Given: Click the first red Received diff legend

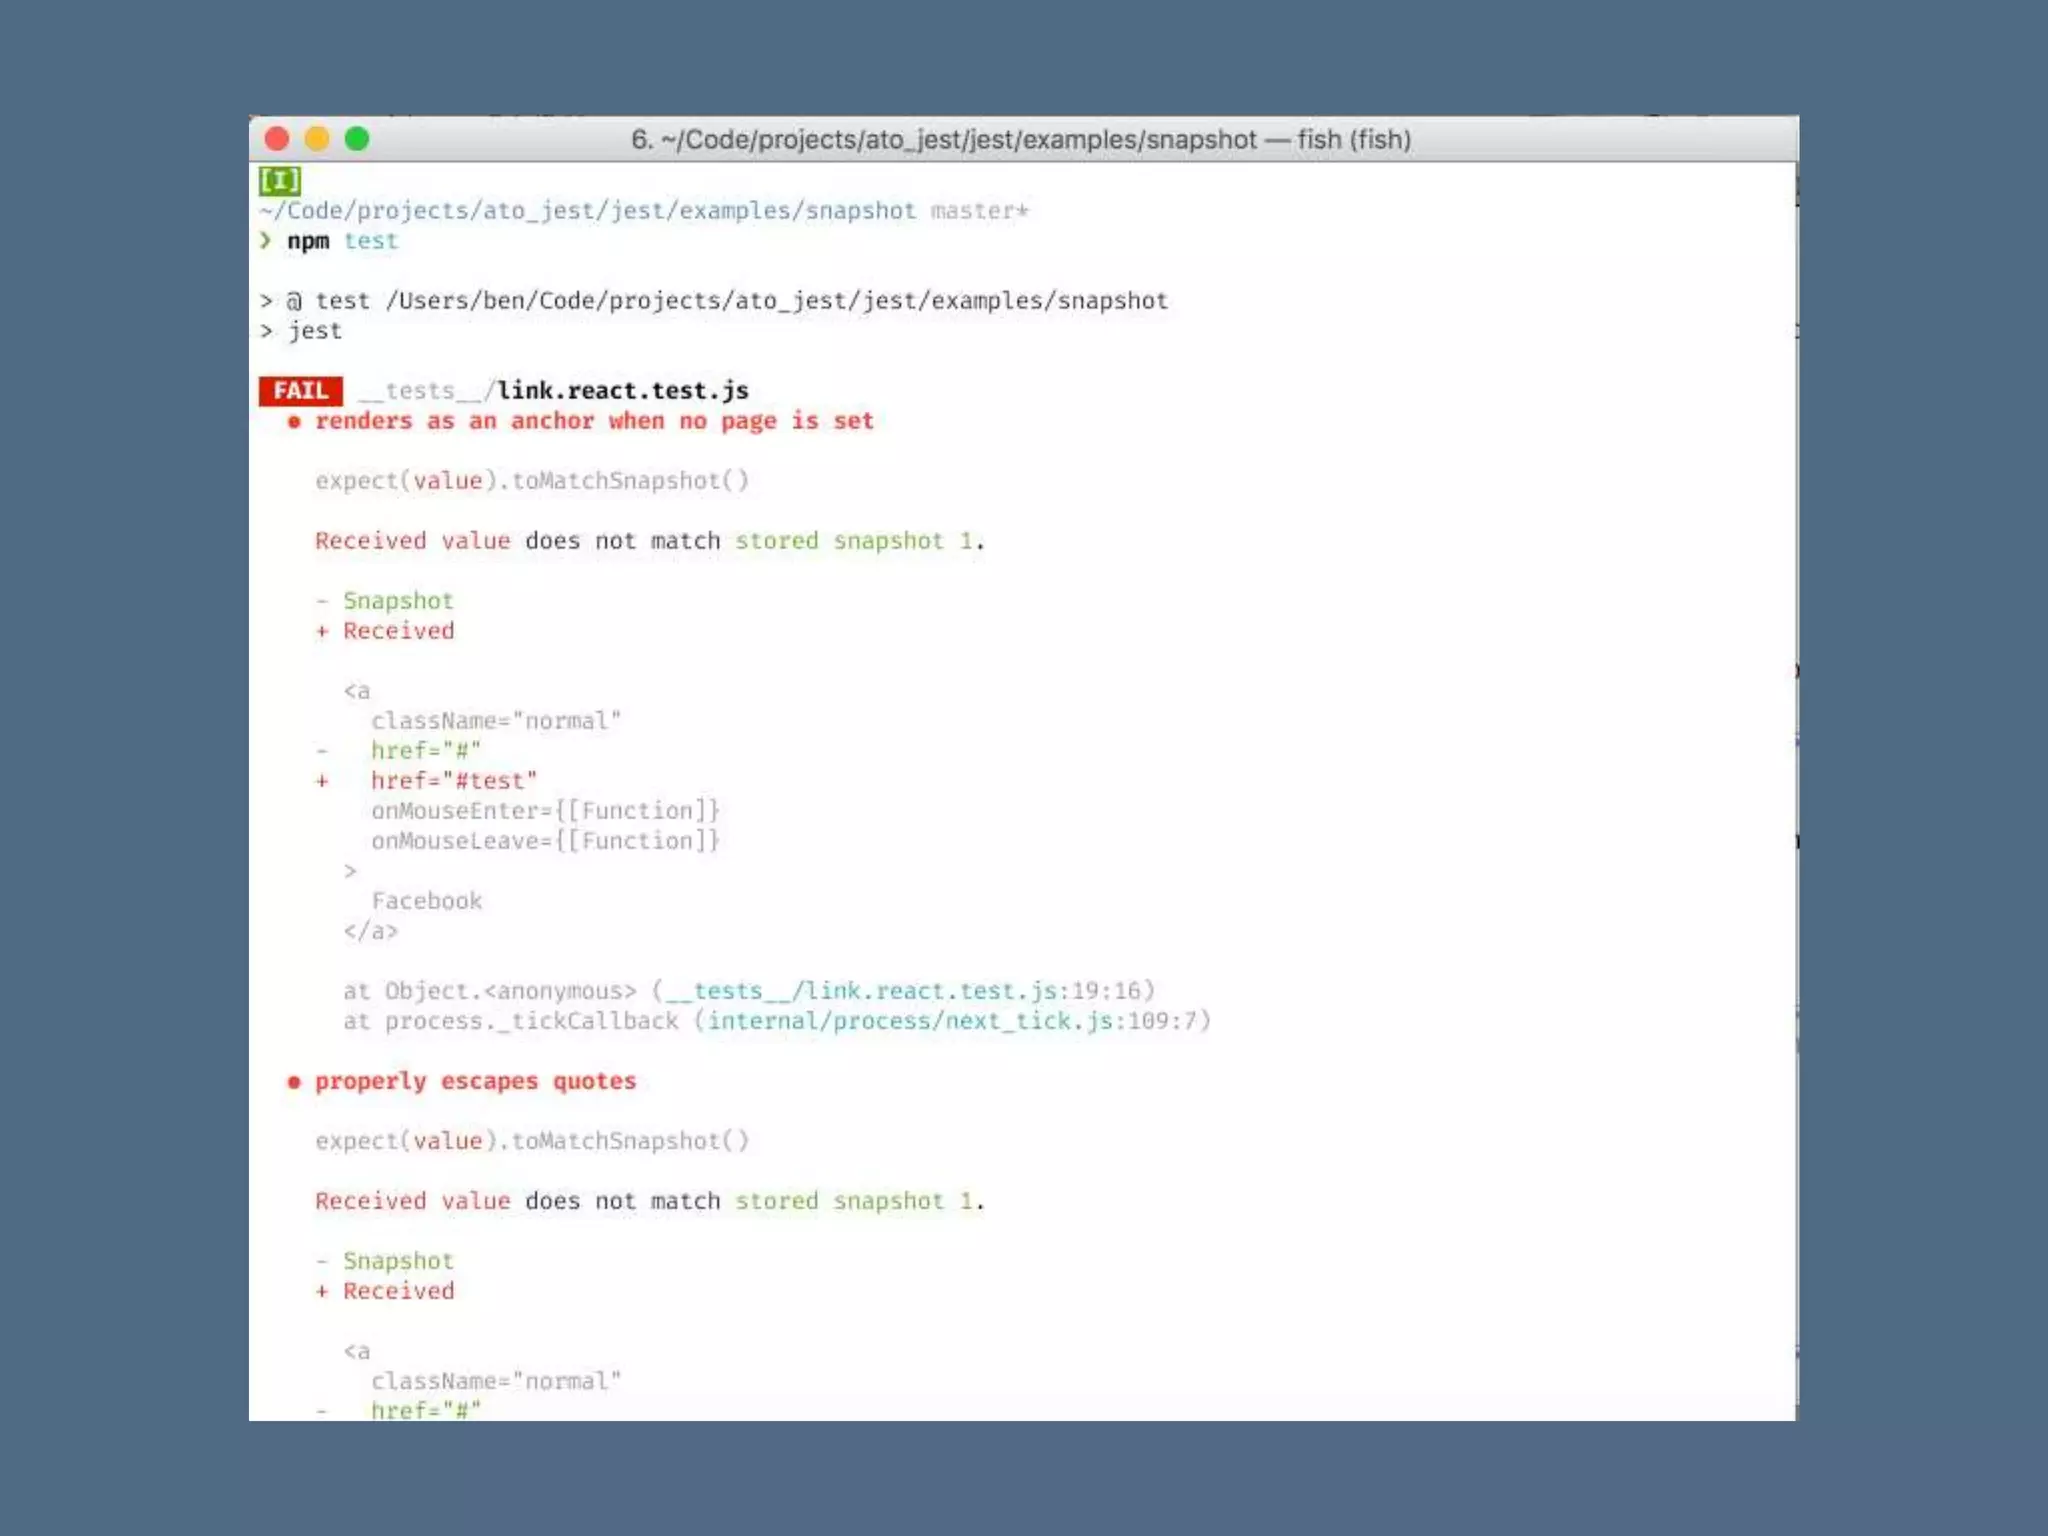Looking at the screenshot, I should pos(398,631).
